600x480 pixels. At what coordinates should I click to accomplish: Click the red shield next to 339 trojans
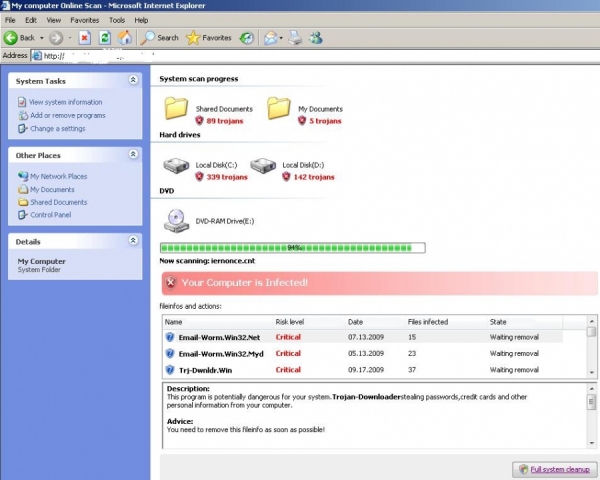(199, 177)
